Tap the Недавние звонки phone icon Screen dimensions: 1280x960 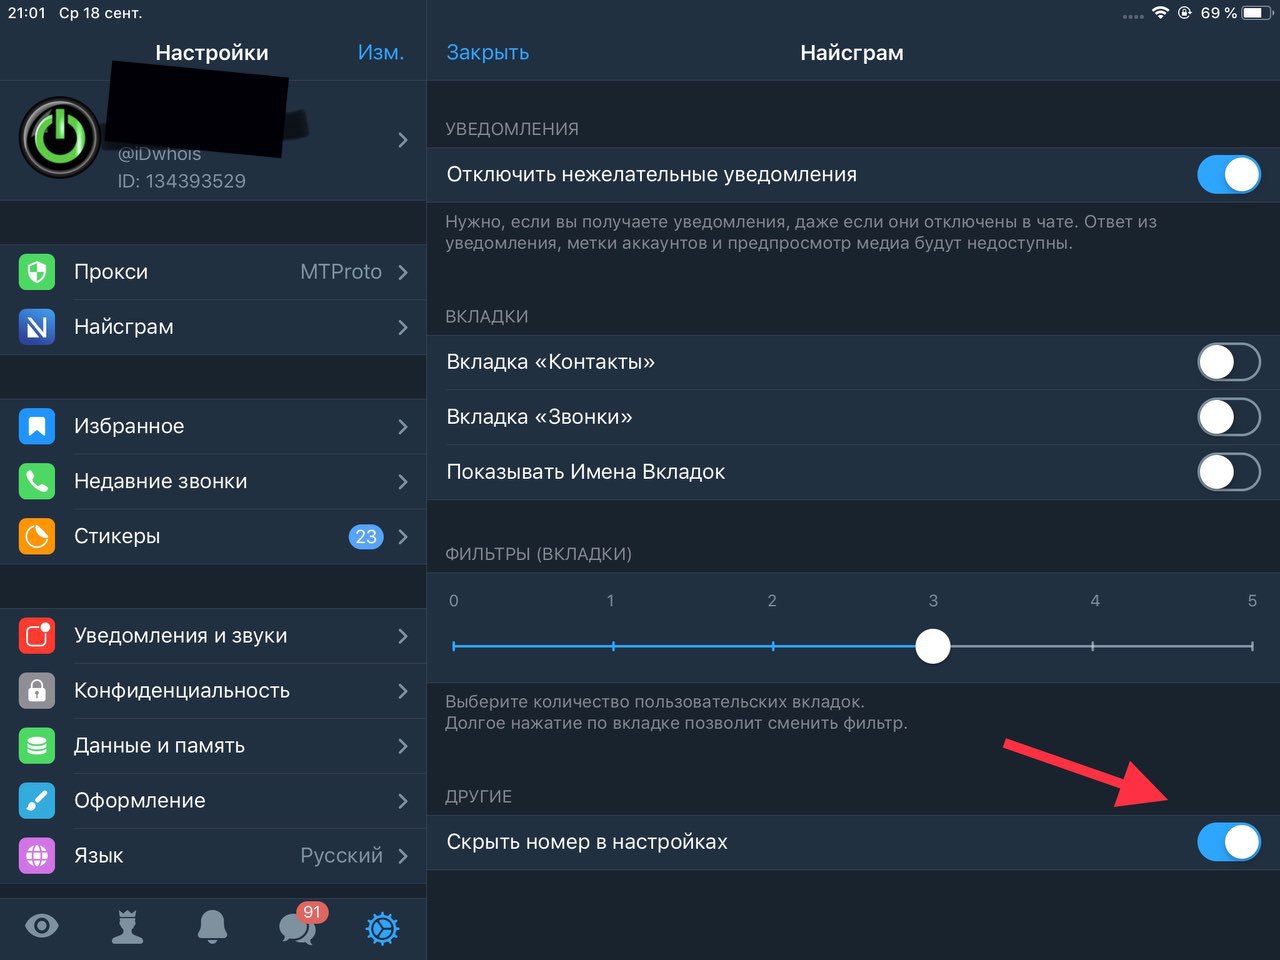[x=37, y=481]
